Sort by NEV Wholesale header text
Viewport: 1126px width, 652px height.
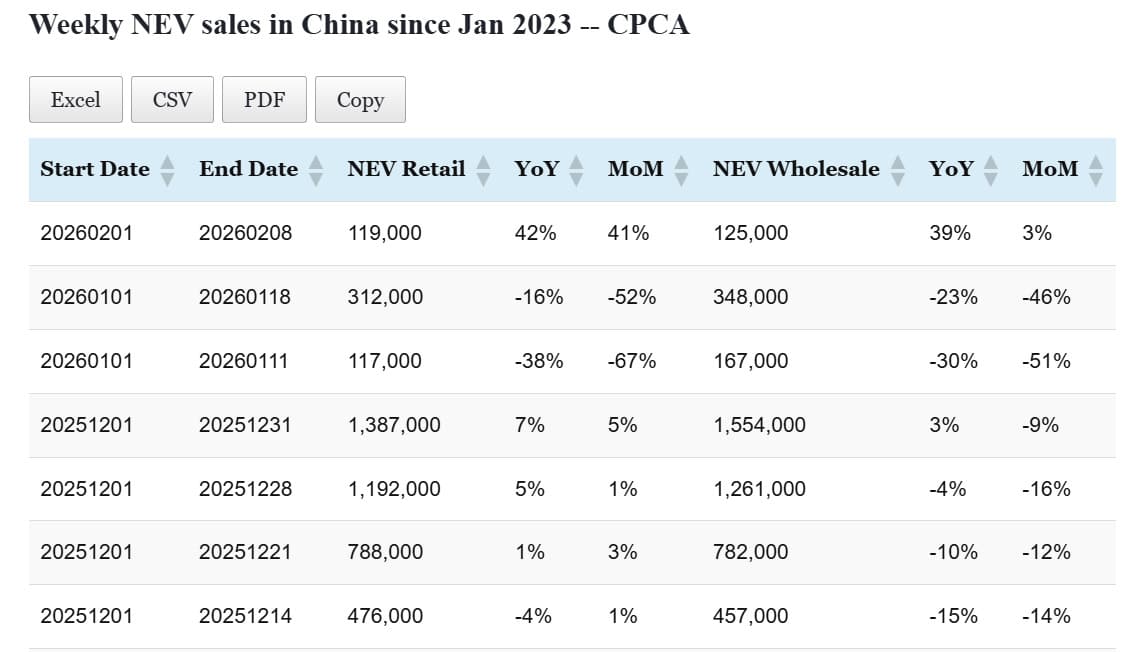tap(796, 169)
